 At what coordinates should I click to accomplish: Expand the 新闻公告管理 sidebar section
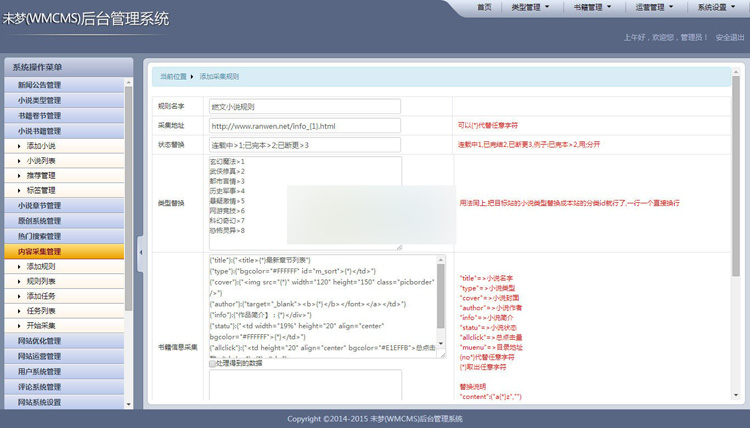click(x=64, y=85)
